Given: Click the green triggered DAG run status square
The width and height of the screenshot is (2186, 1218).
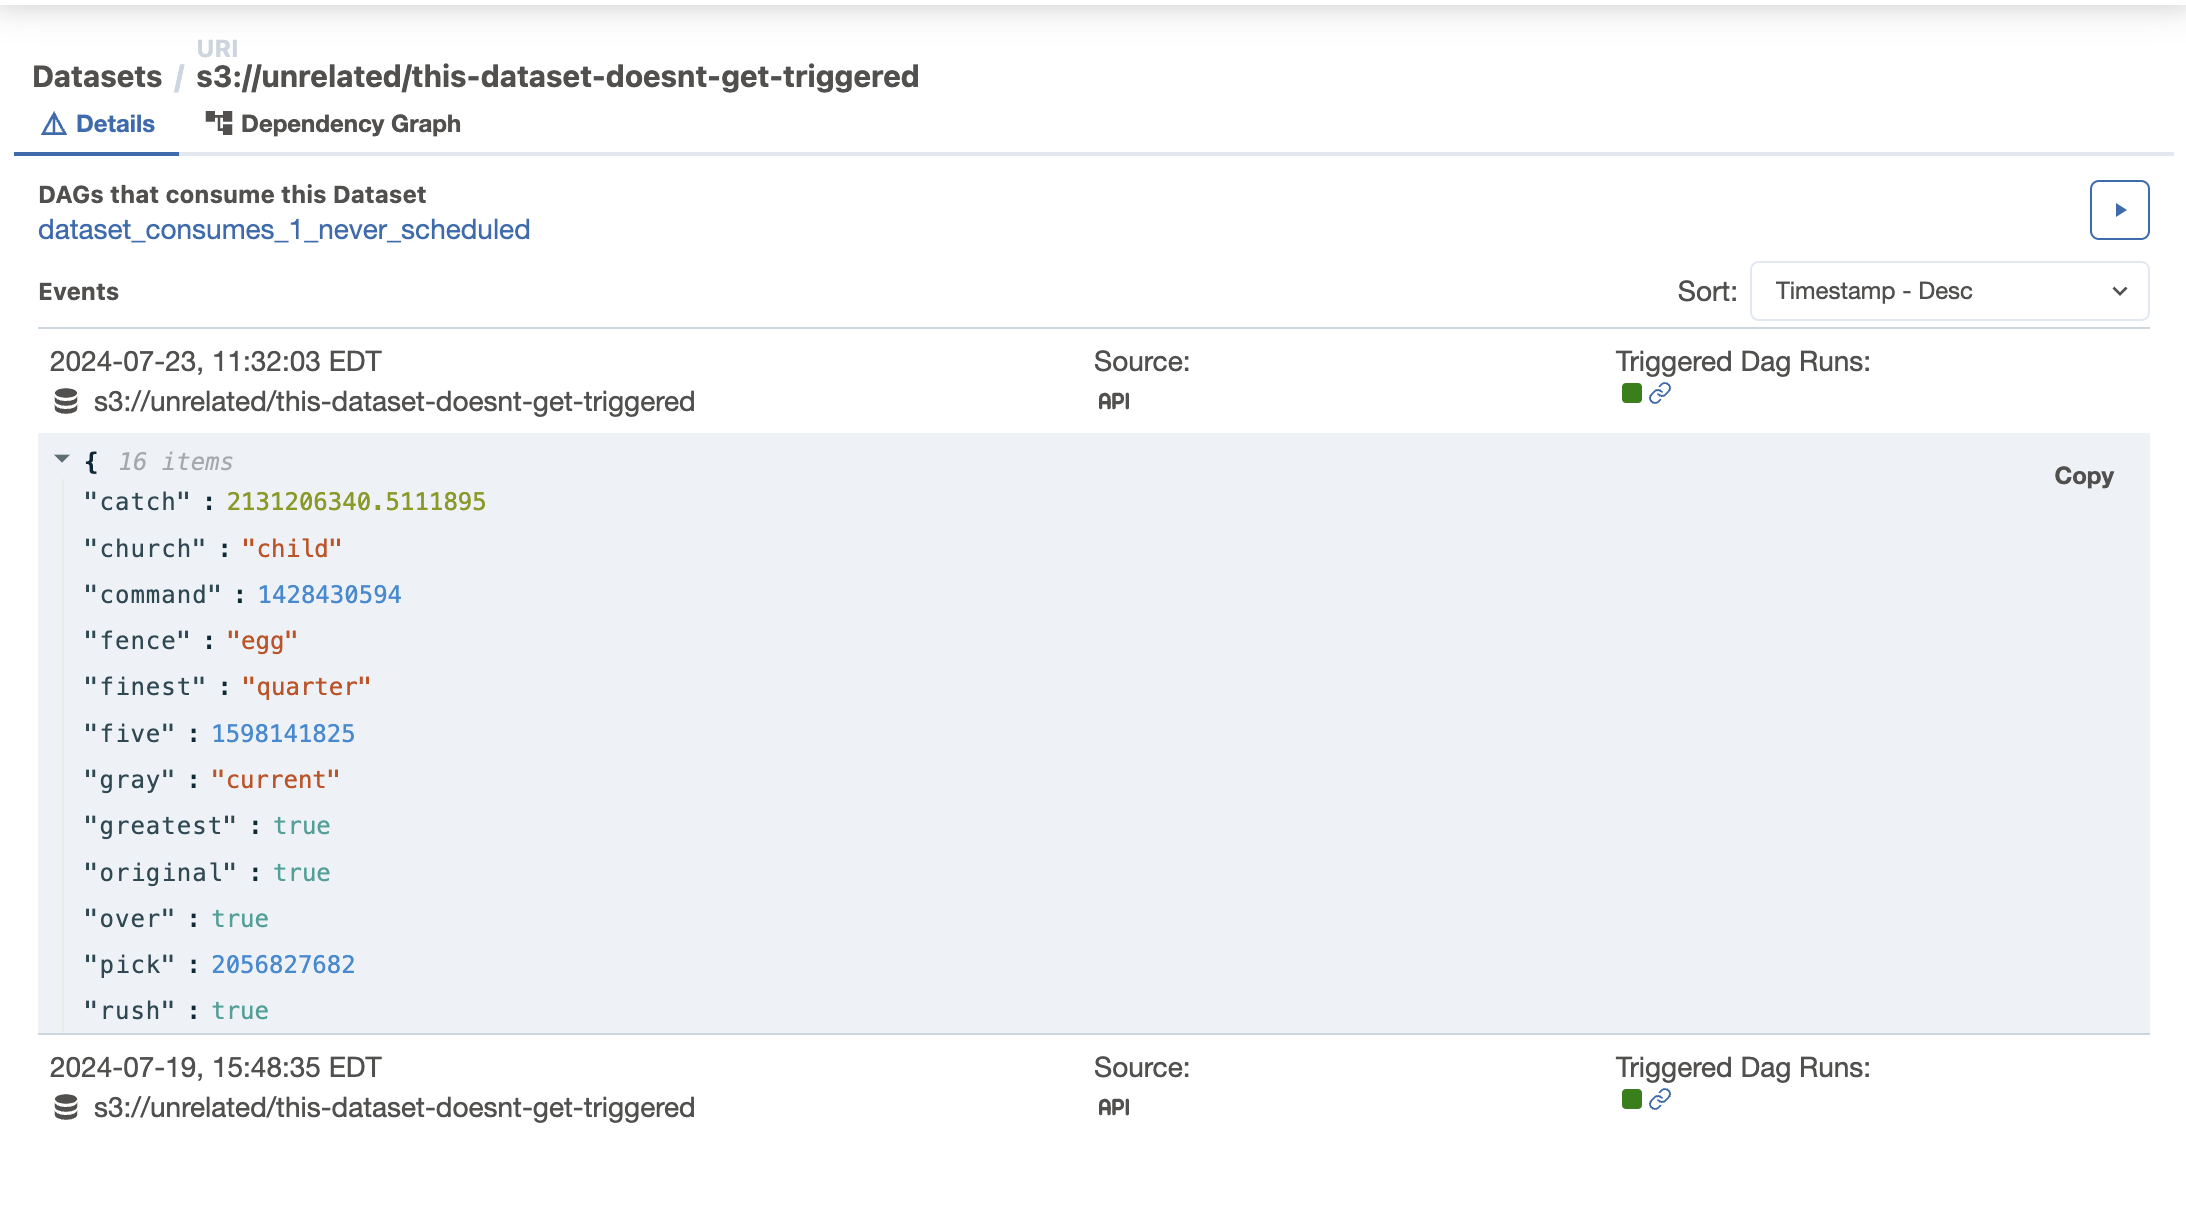Looking at the screenshot, I should point(1631,394).
